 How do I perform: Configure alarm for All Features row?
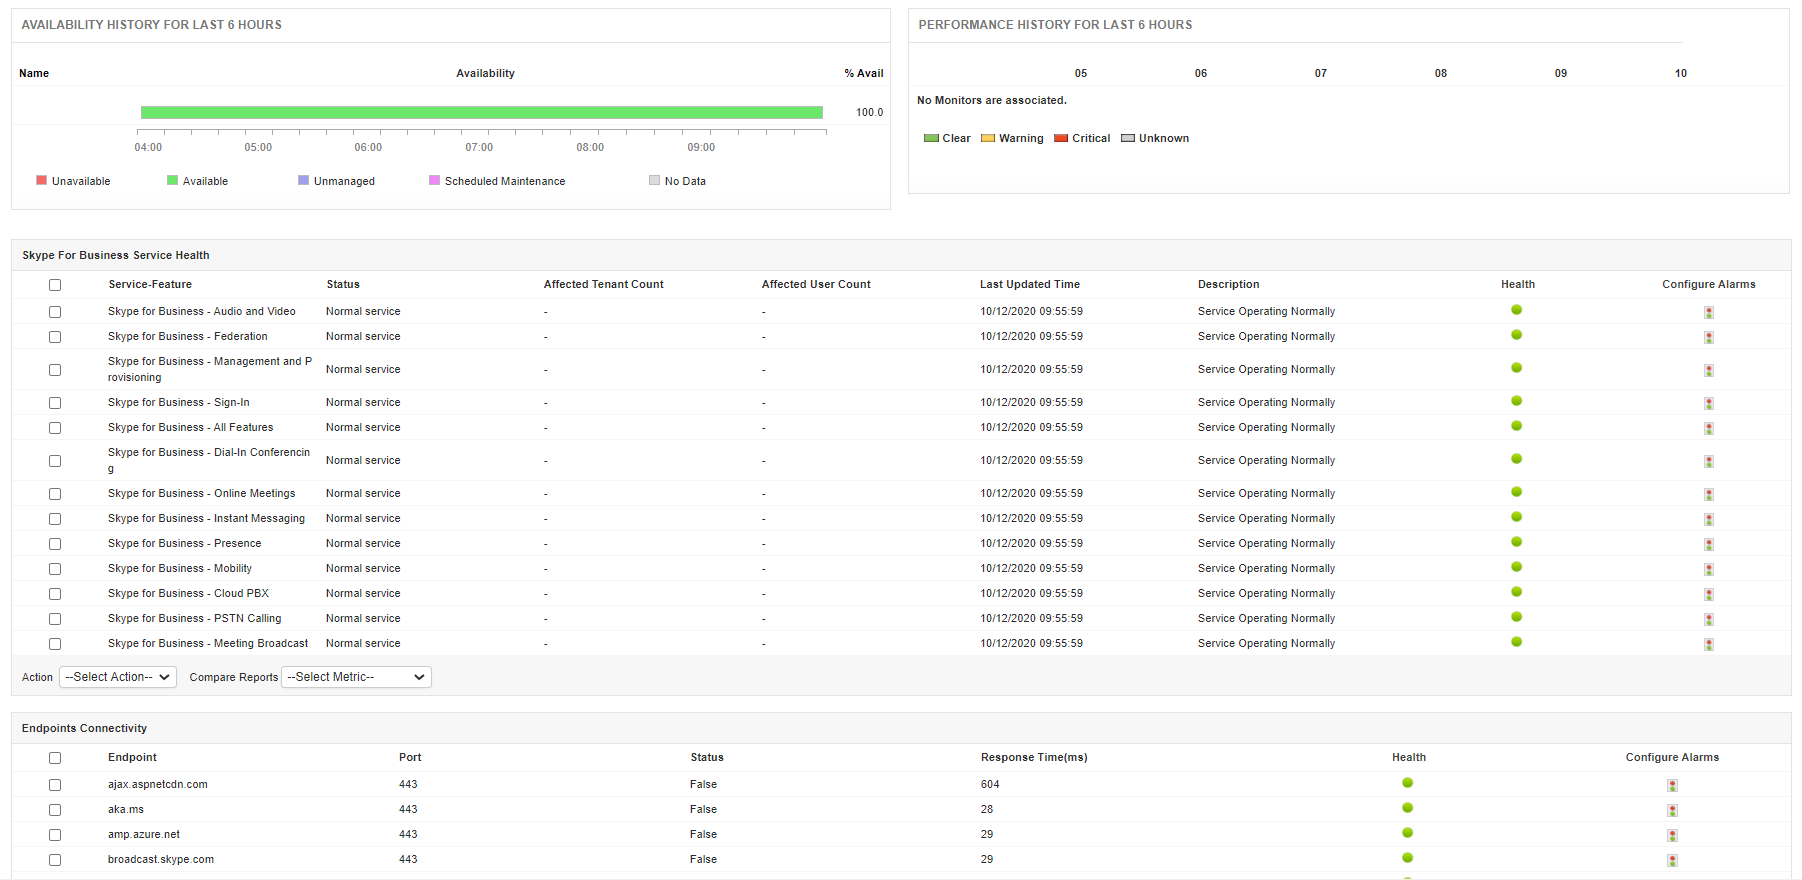coord(1708,428)
